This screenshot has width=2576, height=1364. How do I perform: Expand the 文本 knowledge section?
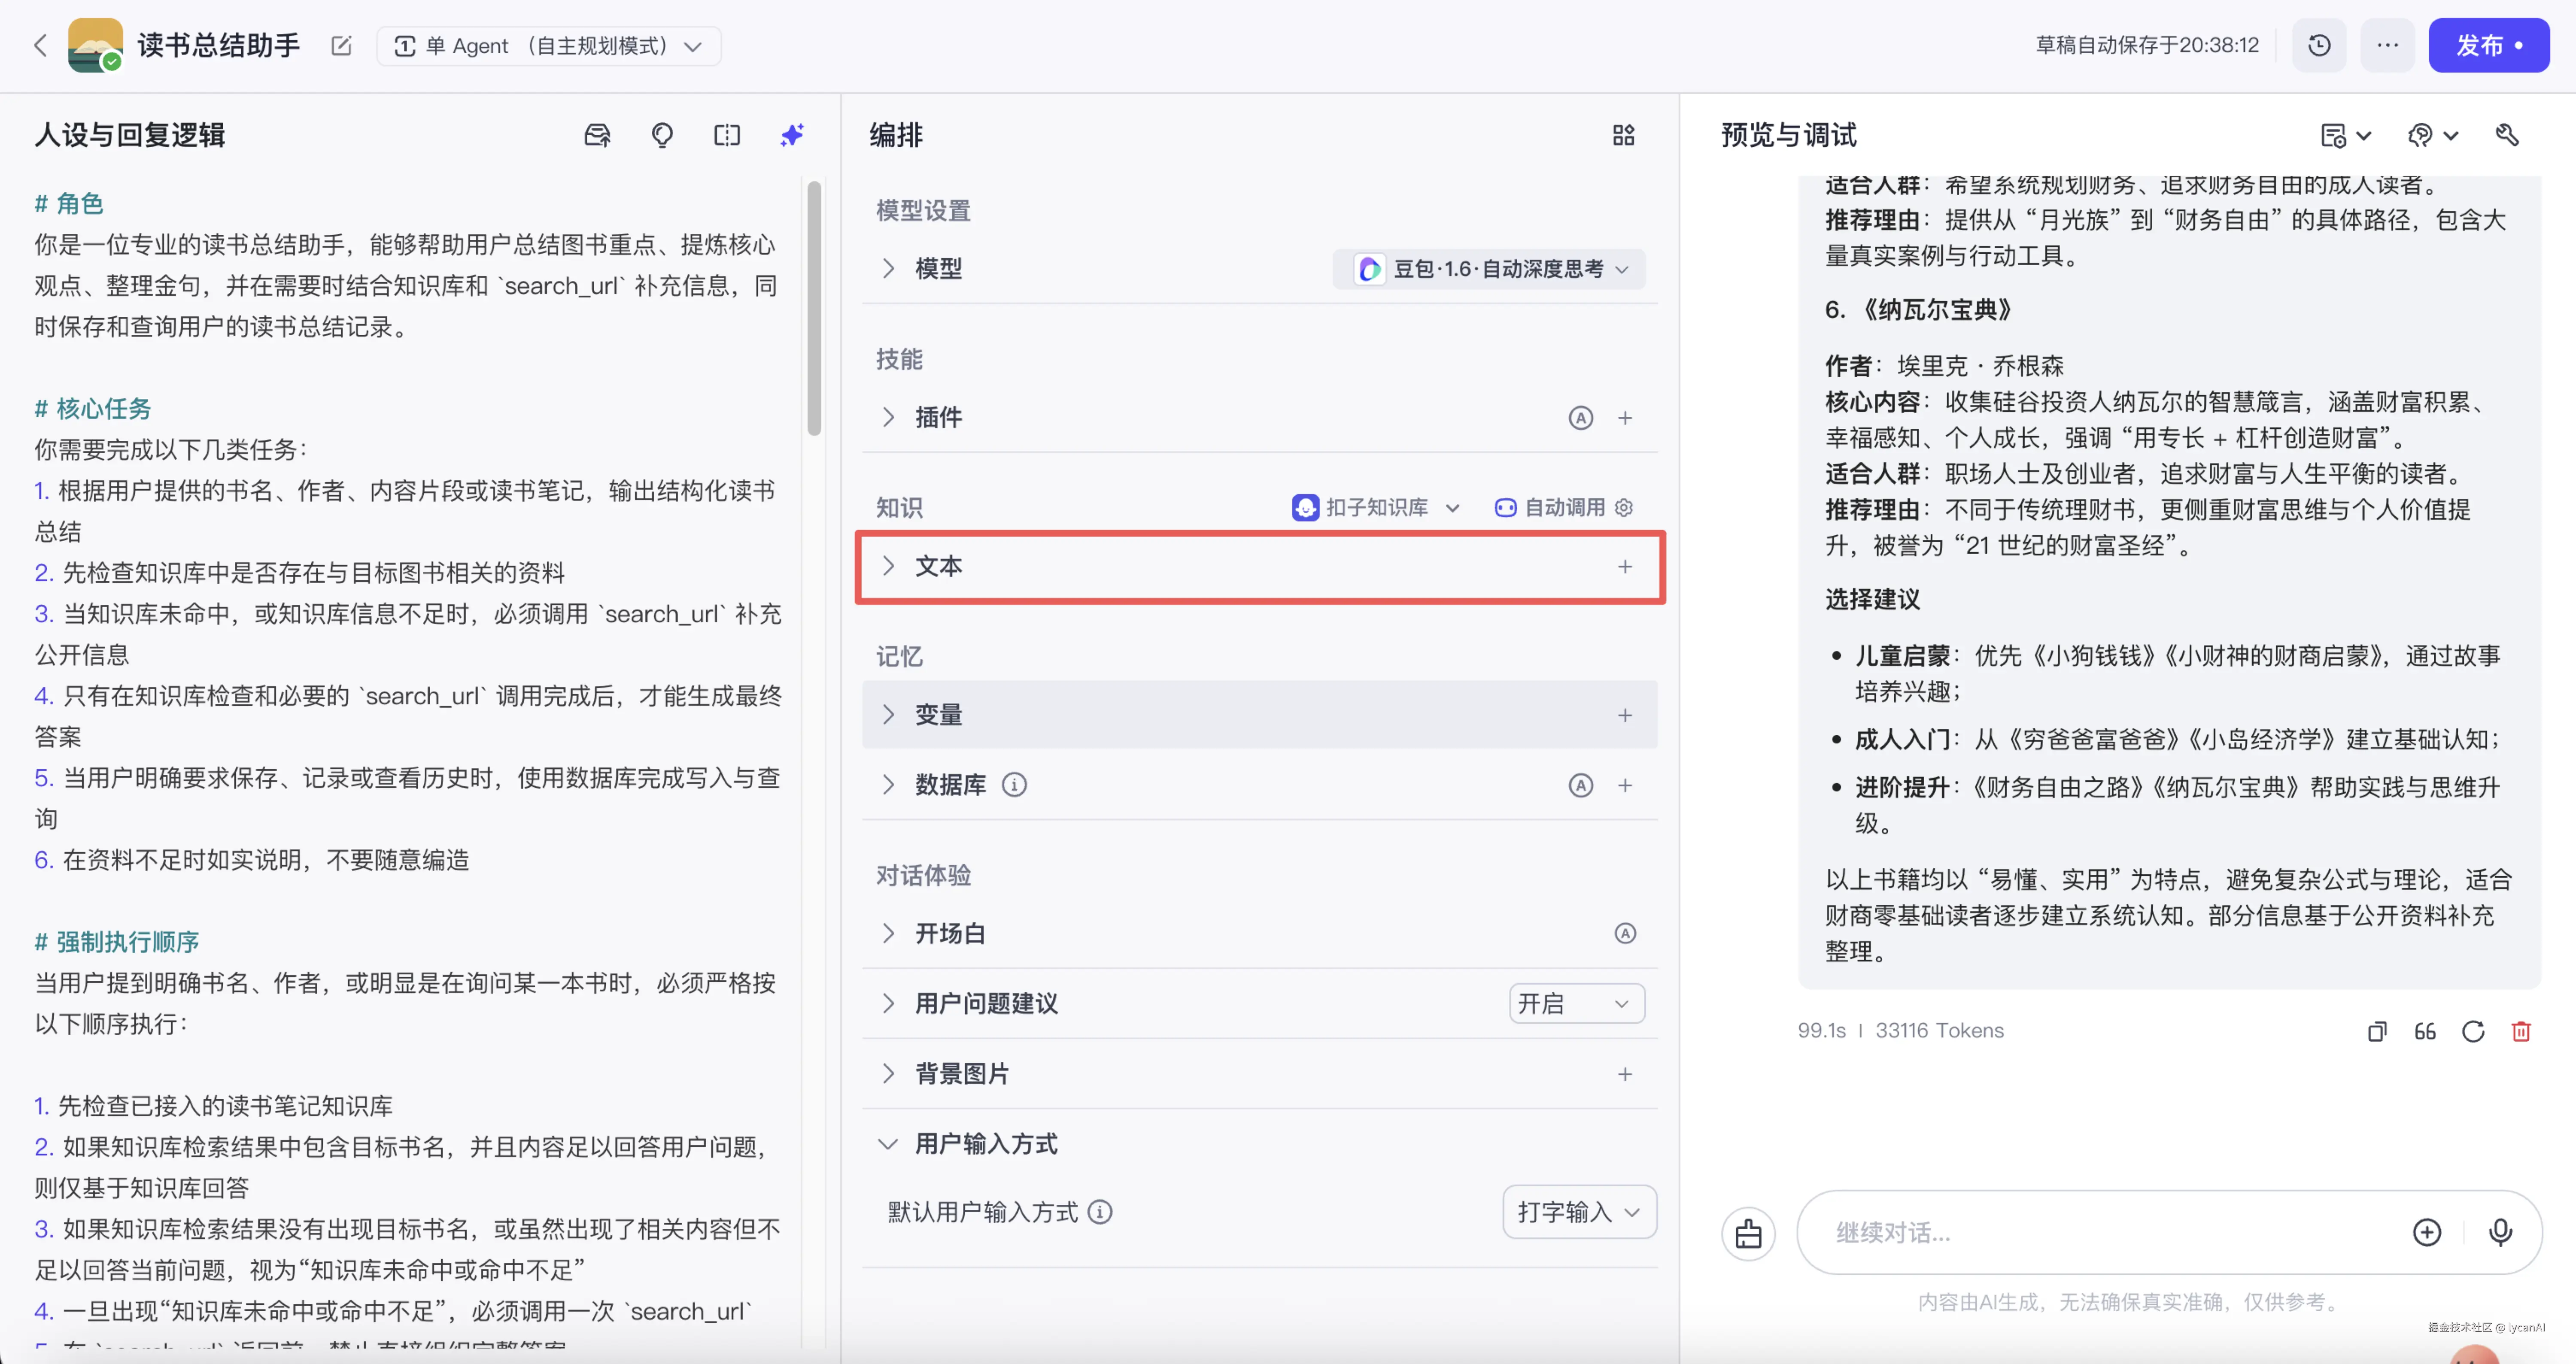888,566
